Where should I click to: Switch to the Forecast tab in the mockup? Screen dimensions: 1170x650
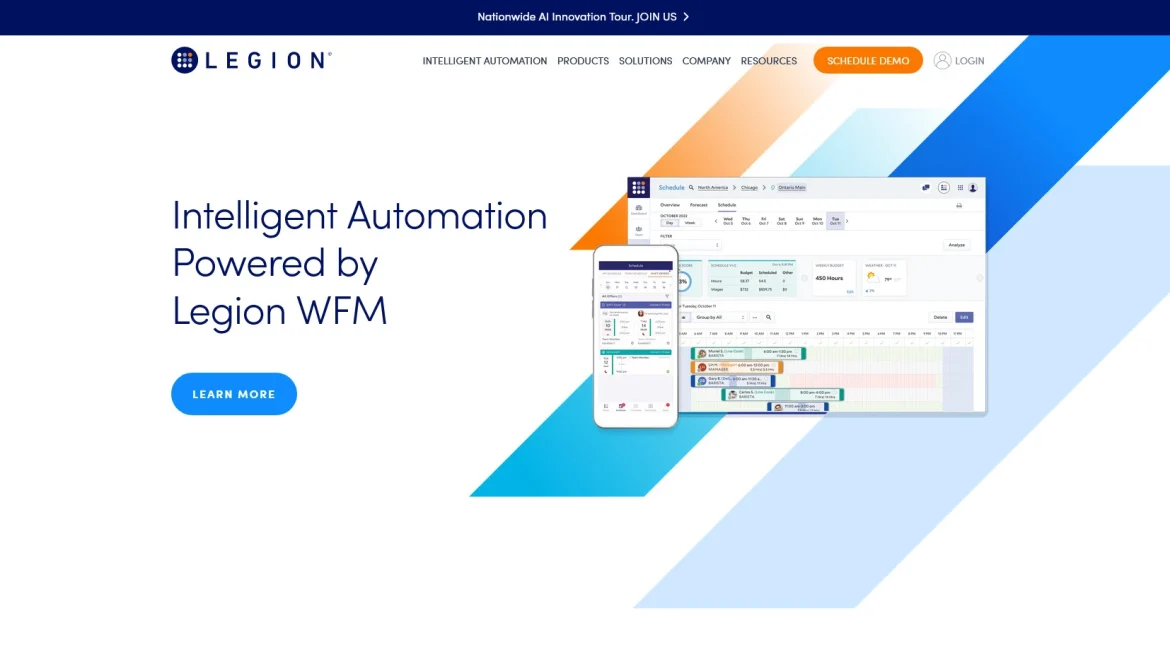point(698,205)
